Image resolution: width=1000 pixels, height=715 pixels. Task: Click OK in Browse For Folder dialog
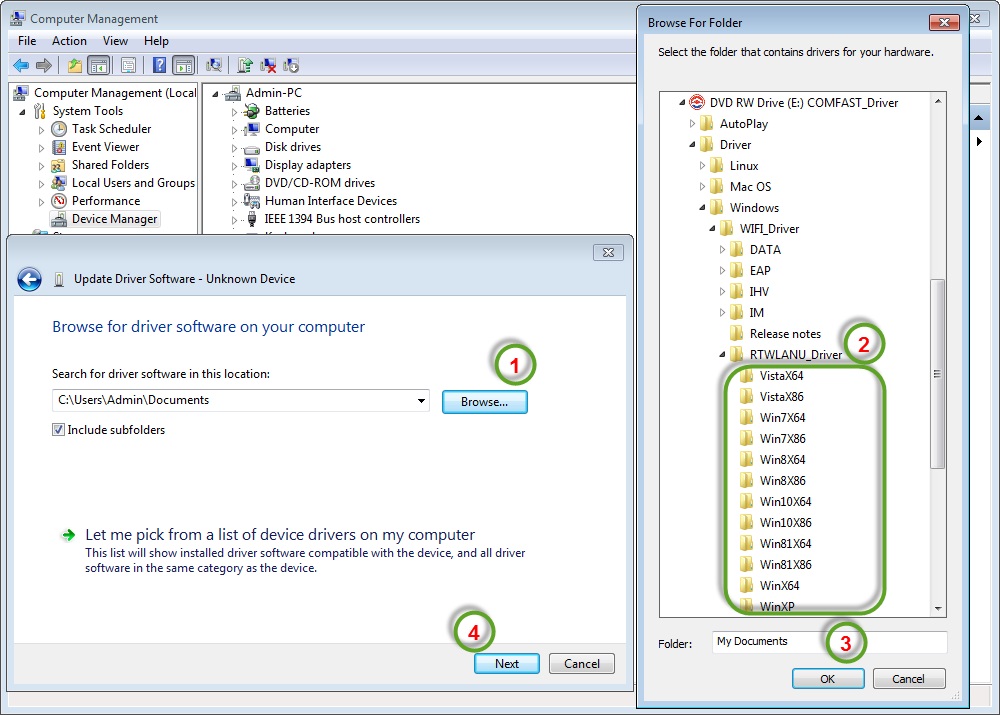click(828, 679)
